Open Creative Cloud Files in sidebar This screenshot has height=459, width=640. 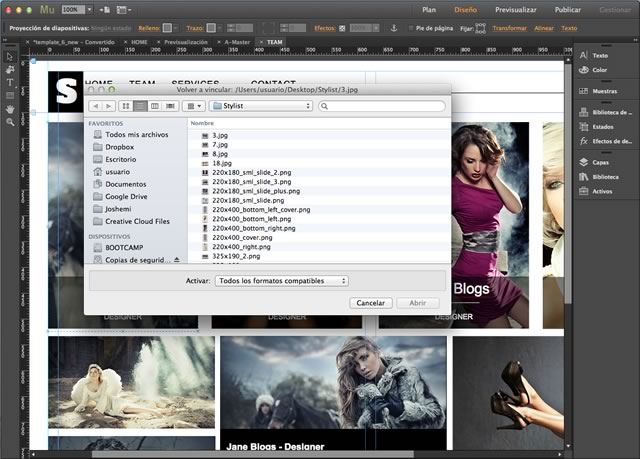(x=131, y=222)
